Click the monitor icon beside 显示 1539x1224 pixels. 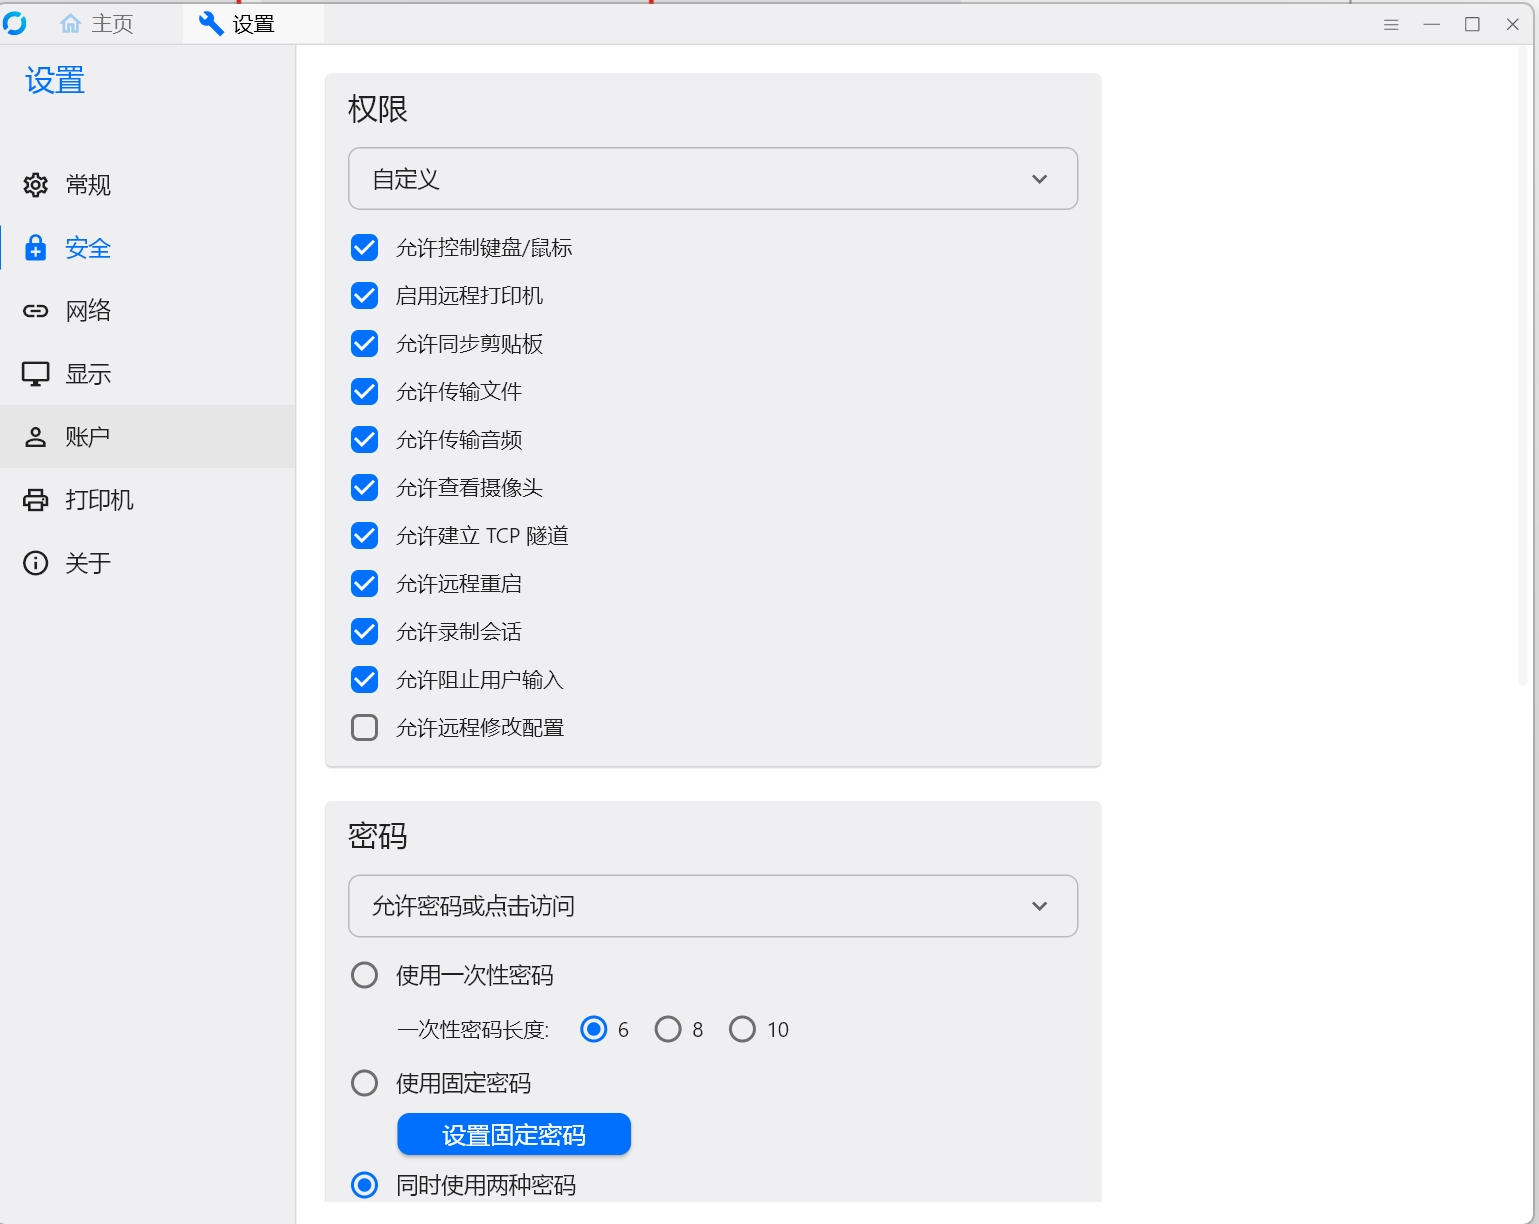(x=36, y=374)
